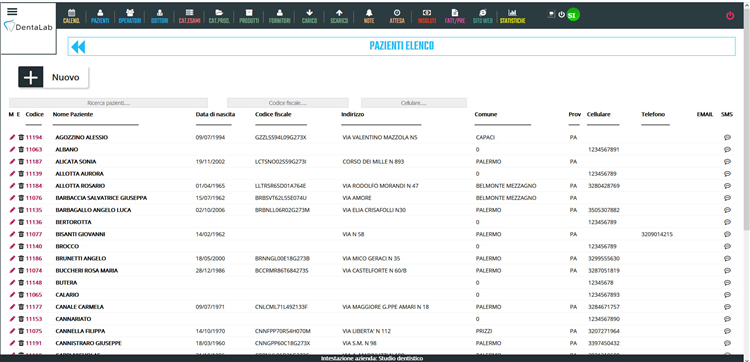Edit patient BROCCO with pencil icon

(x=12, y=246)
